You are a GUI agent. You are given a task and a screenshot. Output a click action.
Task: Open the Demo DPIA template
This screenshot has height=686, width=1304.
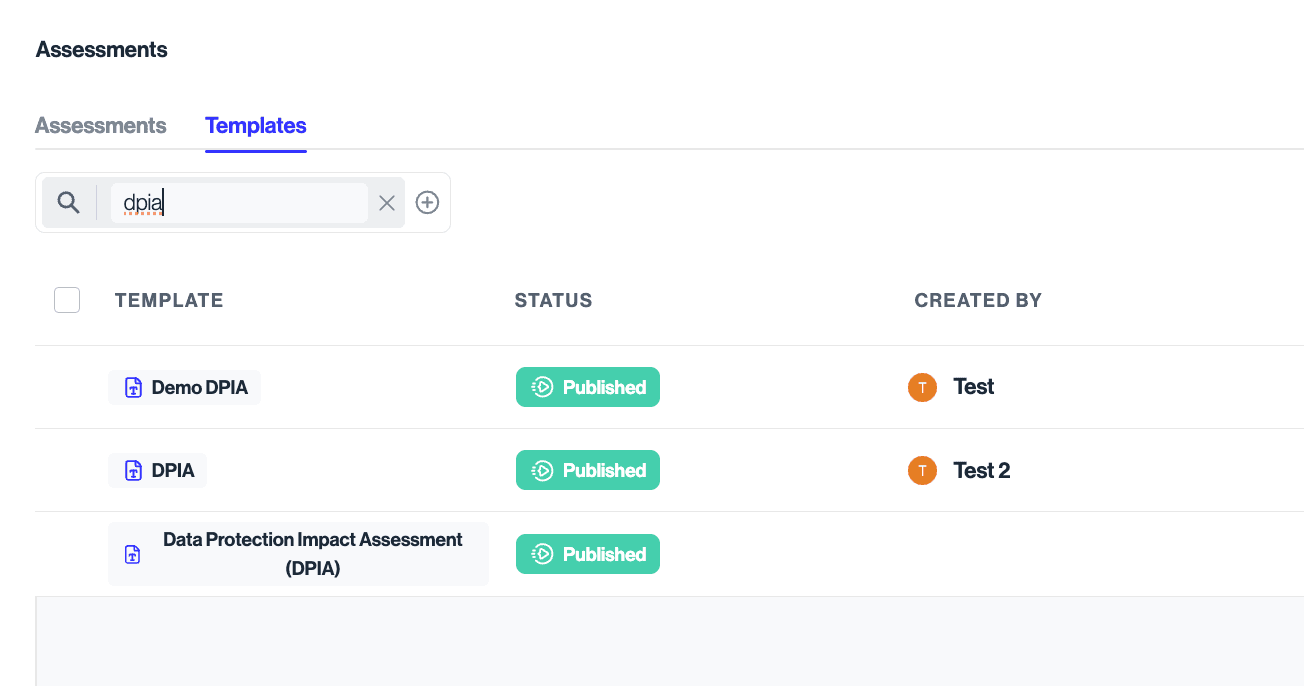coord(199,388)
